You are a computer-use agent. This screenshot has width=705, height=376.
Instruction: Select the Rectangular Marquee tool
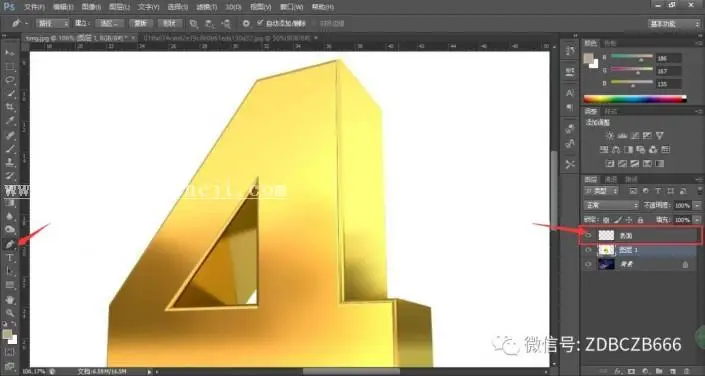coord(10,67)
